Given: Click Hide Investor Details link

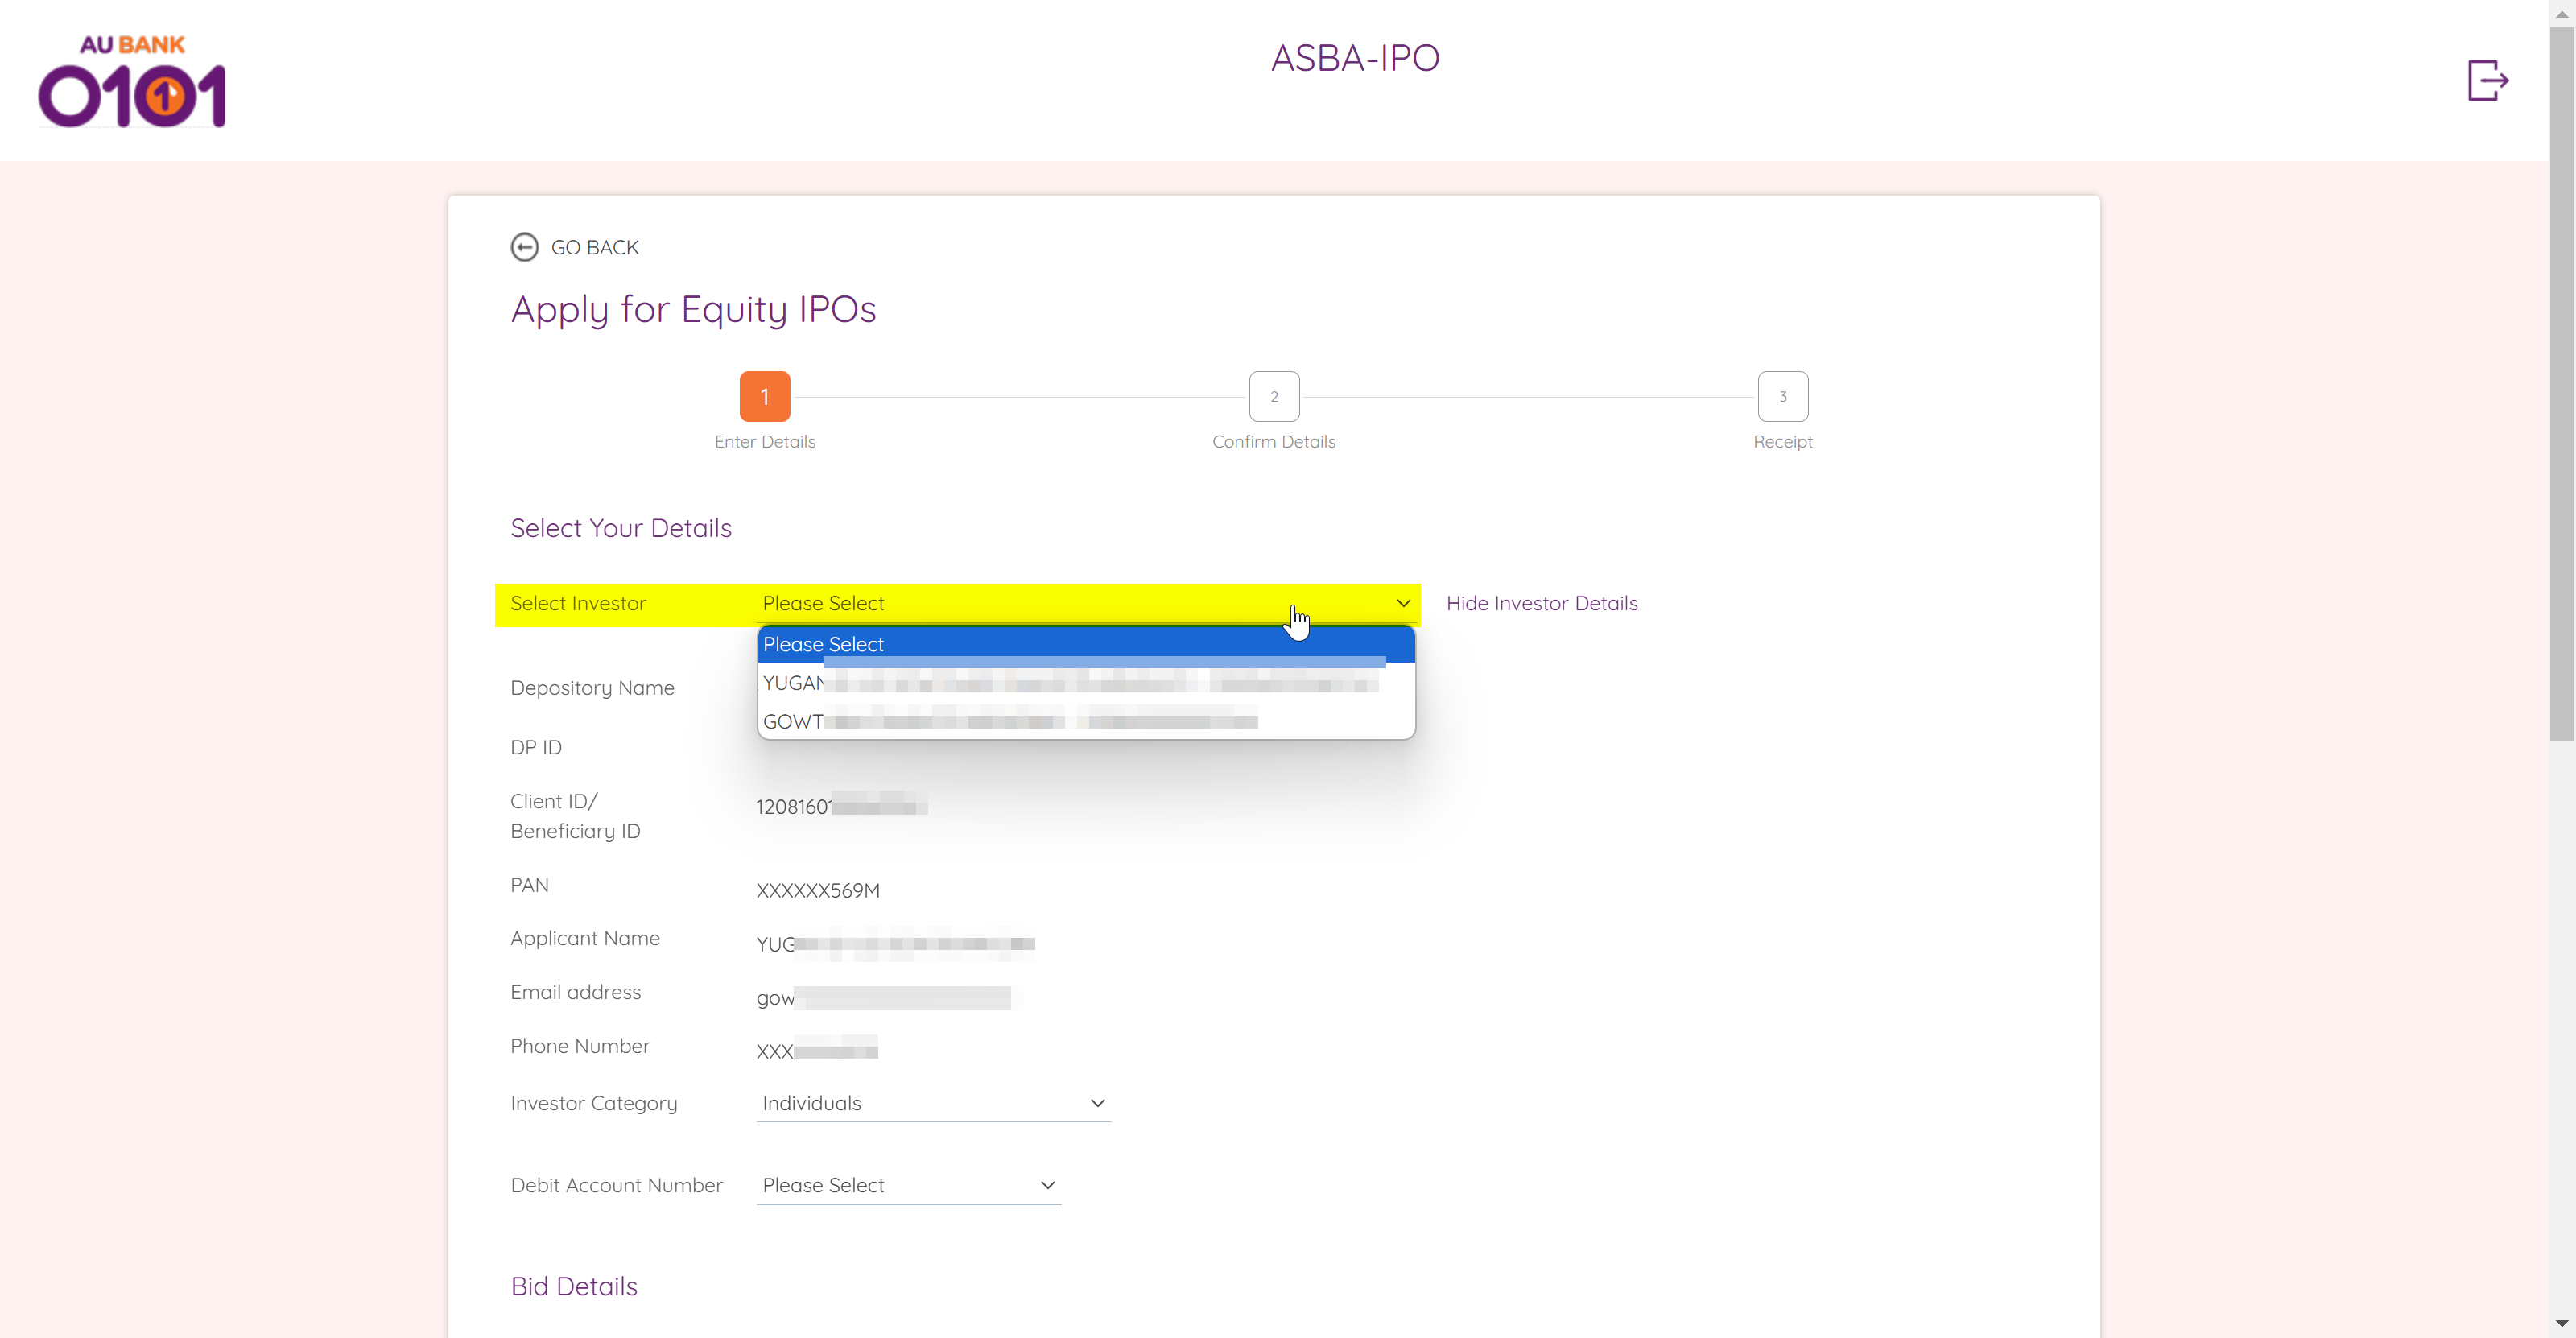Looking at the screenshot, I should click(x=1541, y=603).
